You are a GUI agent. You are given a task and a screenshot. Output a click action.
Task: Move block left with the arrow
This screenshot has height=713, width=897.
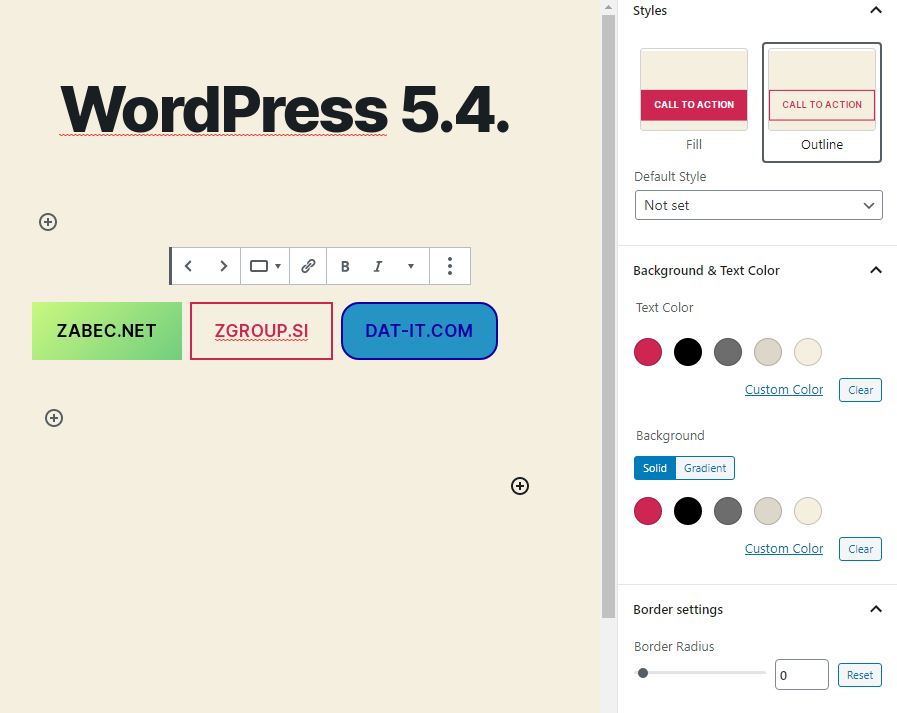pyautogui.click(x=188, y=266)
